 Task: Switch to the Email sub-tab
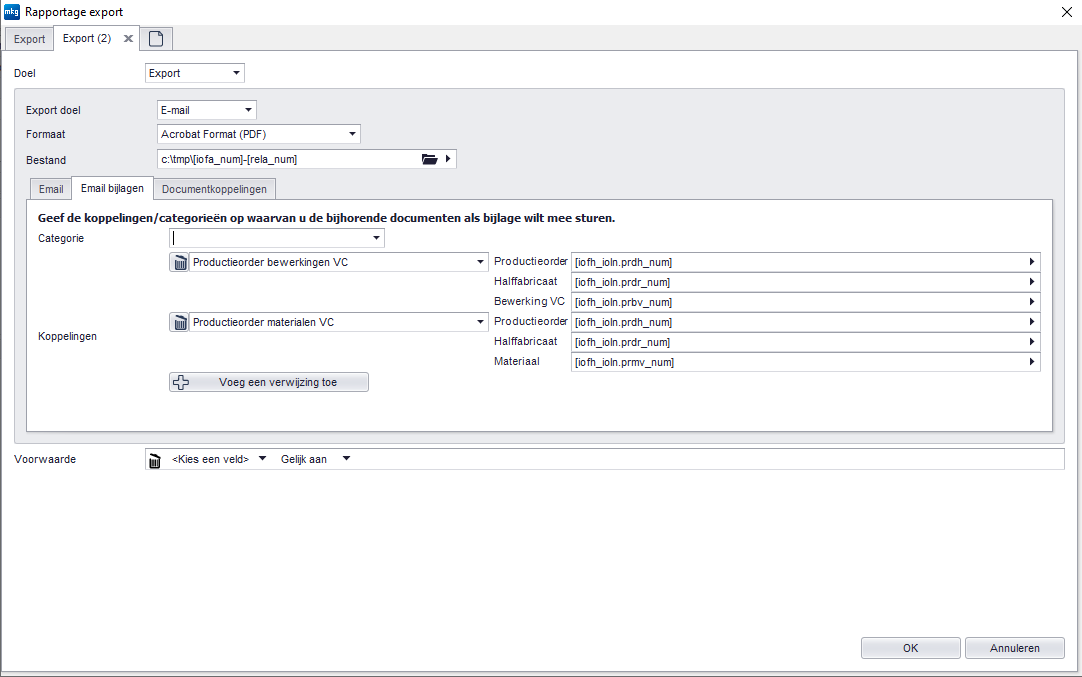coord(51,189)
